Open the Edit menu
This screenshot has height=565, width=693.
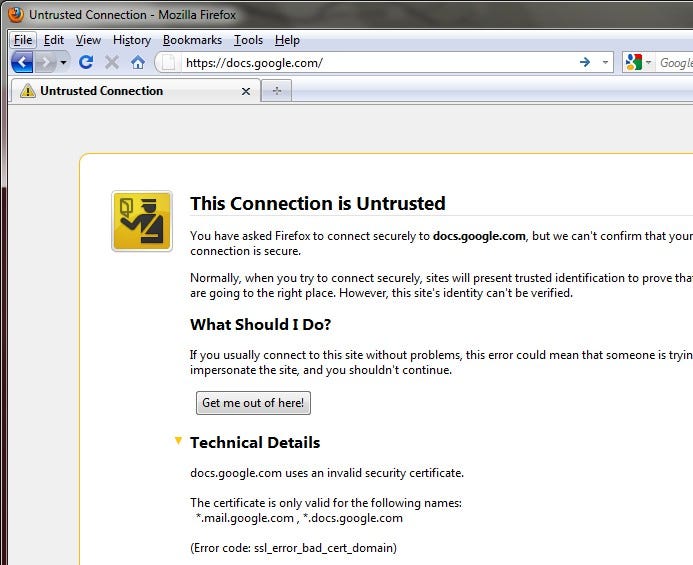[53, 40]
